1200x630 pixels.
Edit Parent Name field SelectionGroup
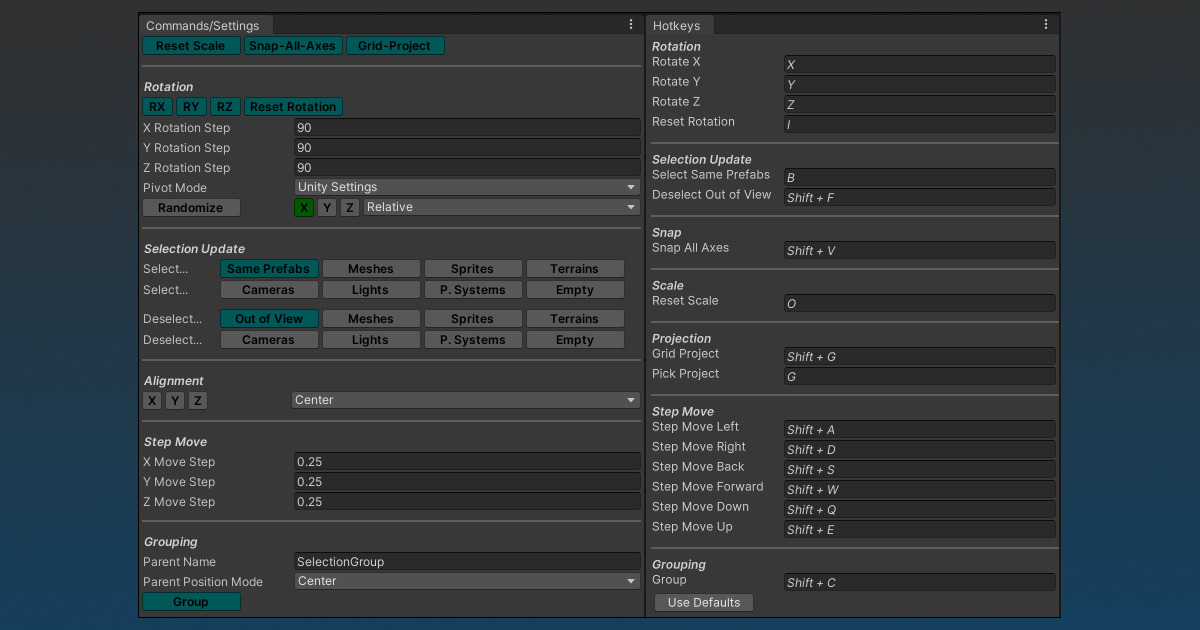coord(467,562)
